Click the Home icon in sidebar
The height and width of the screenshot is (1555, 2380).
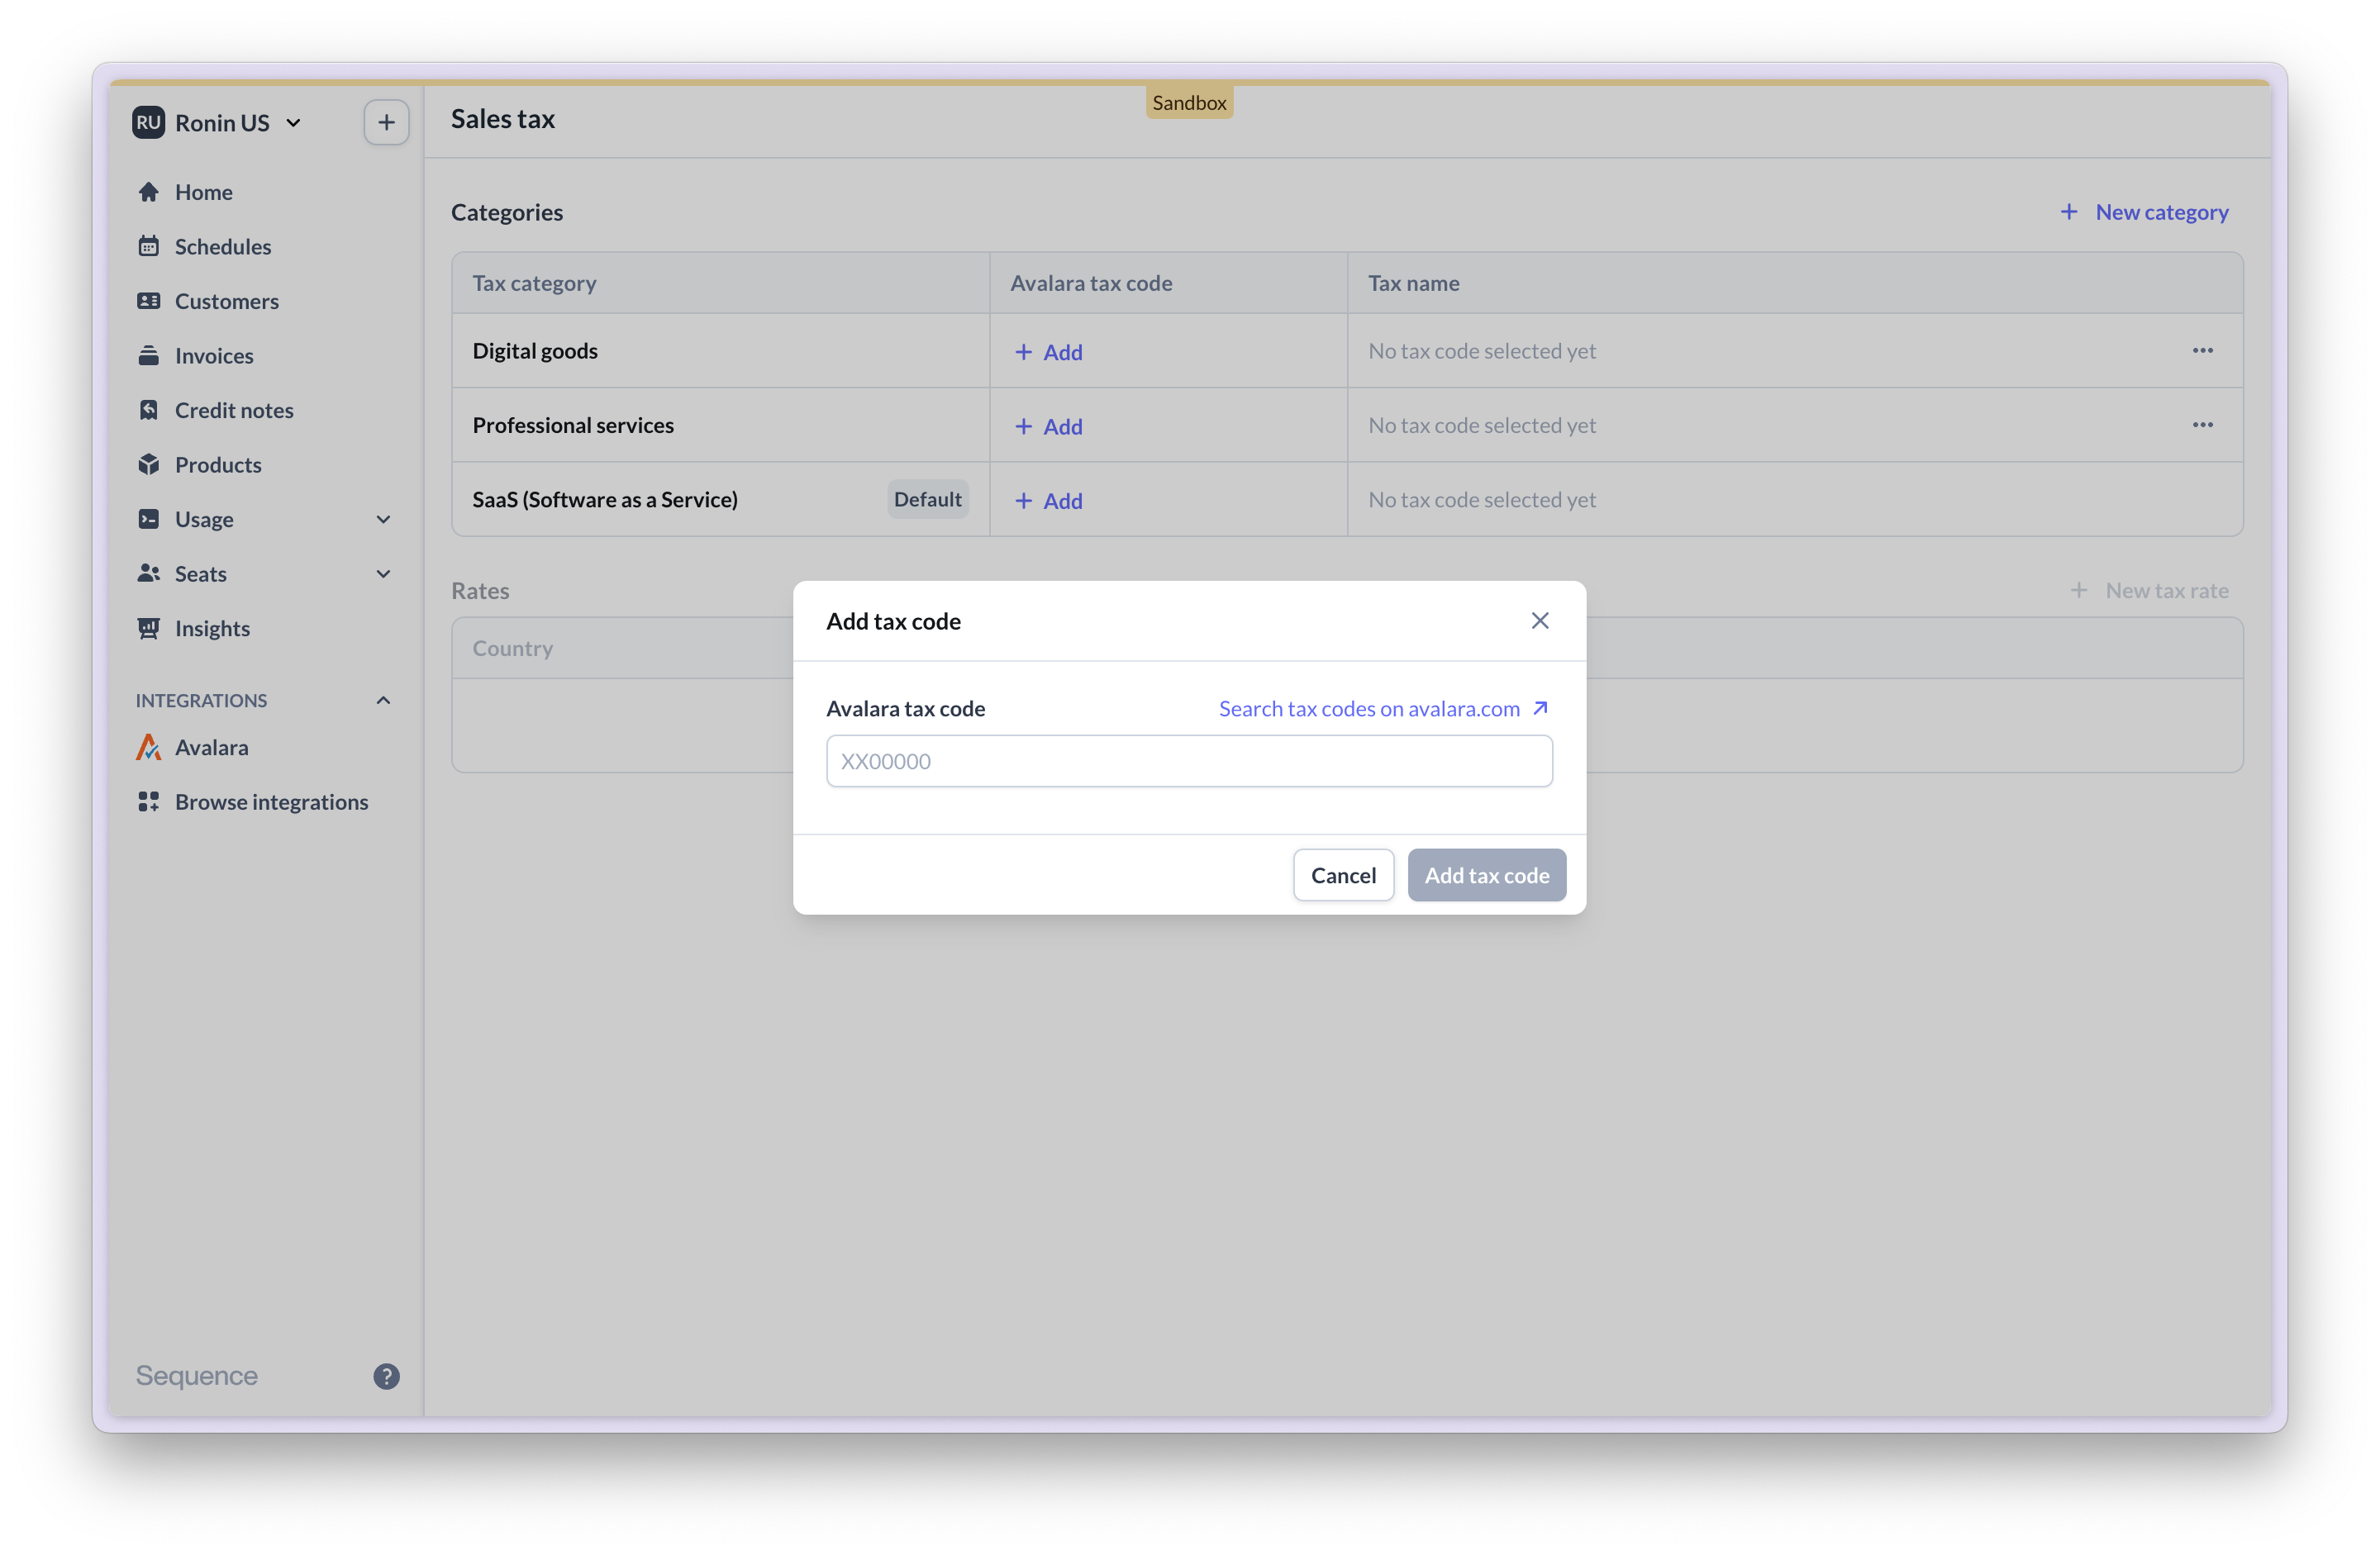pyautogui.click(x=149, y=192)
